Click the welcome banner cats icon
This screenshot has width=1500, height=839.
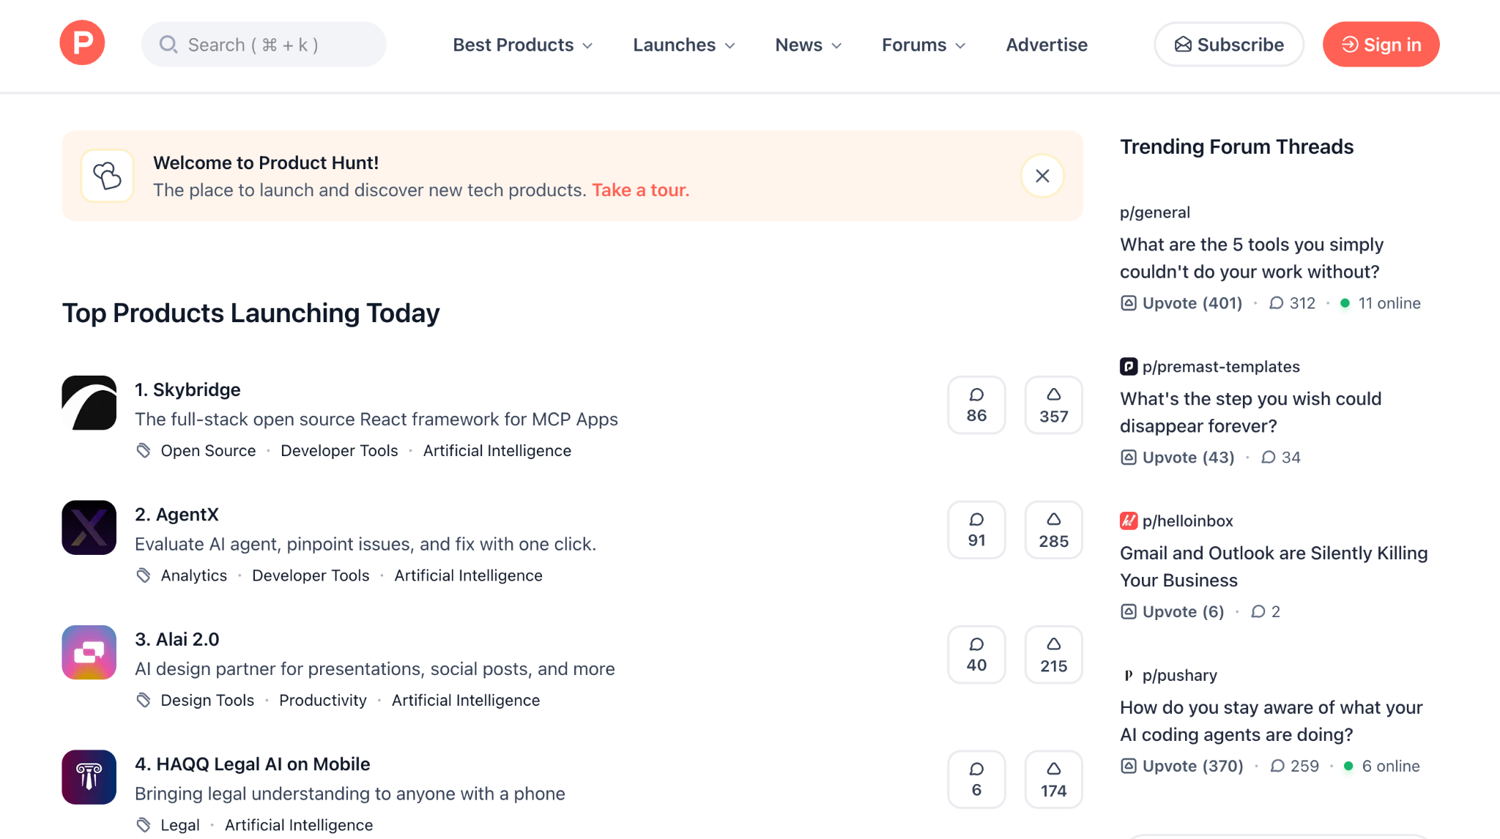107,176
